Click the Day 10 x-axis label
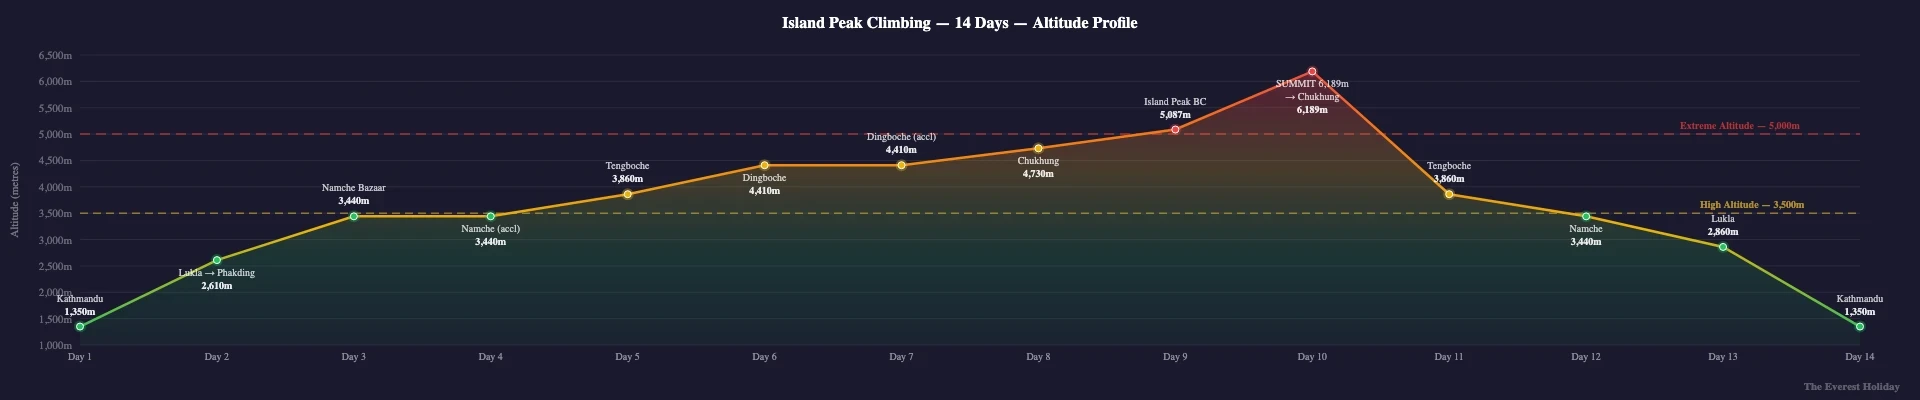 tap(1312, 357)
